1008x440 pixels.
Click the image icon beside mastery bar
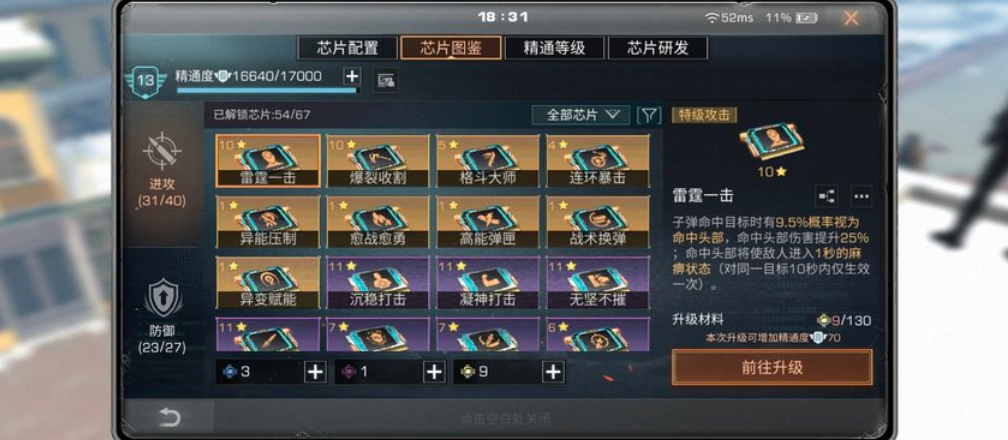point(386,80)
